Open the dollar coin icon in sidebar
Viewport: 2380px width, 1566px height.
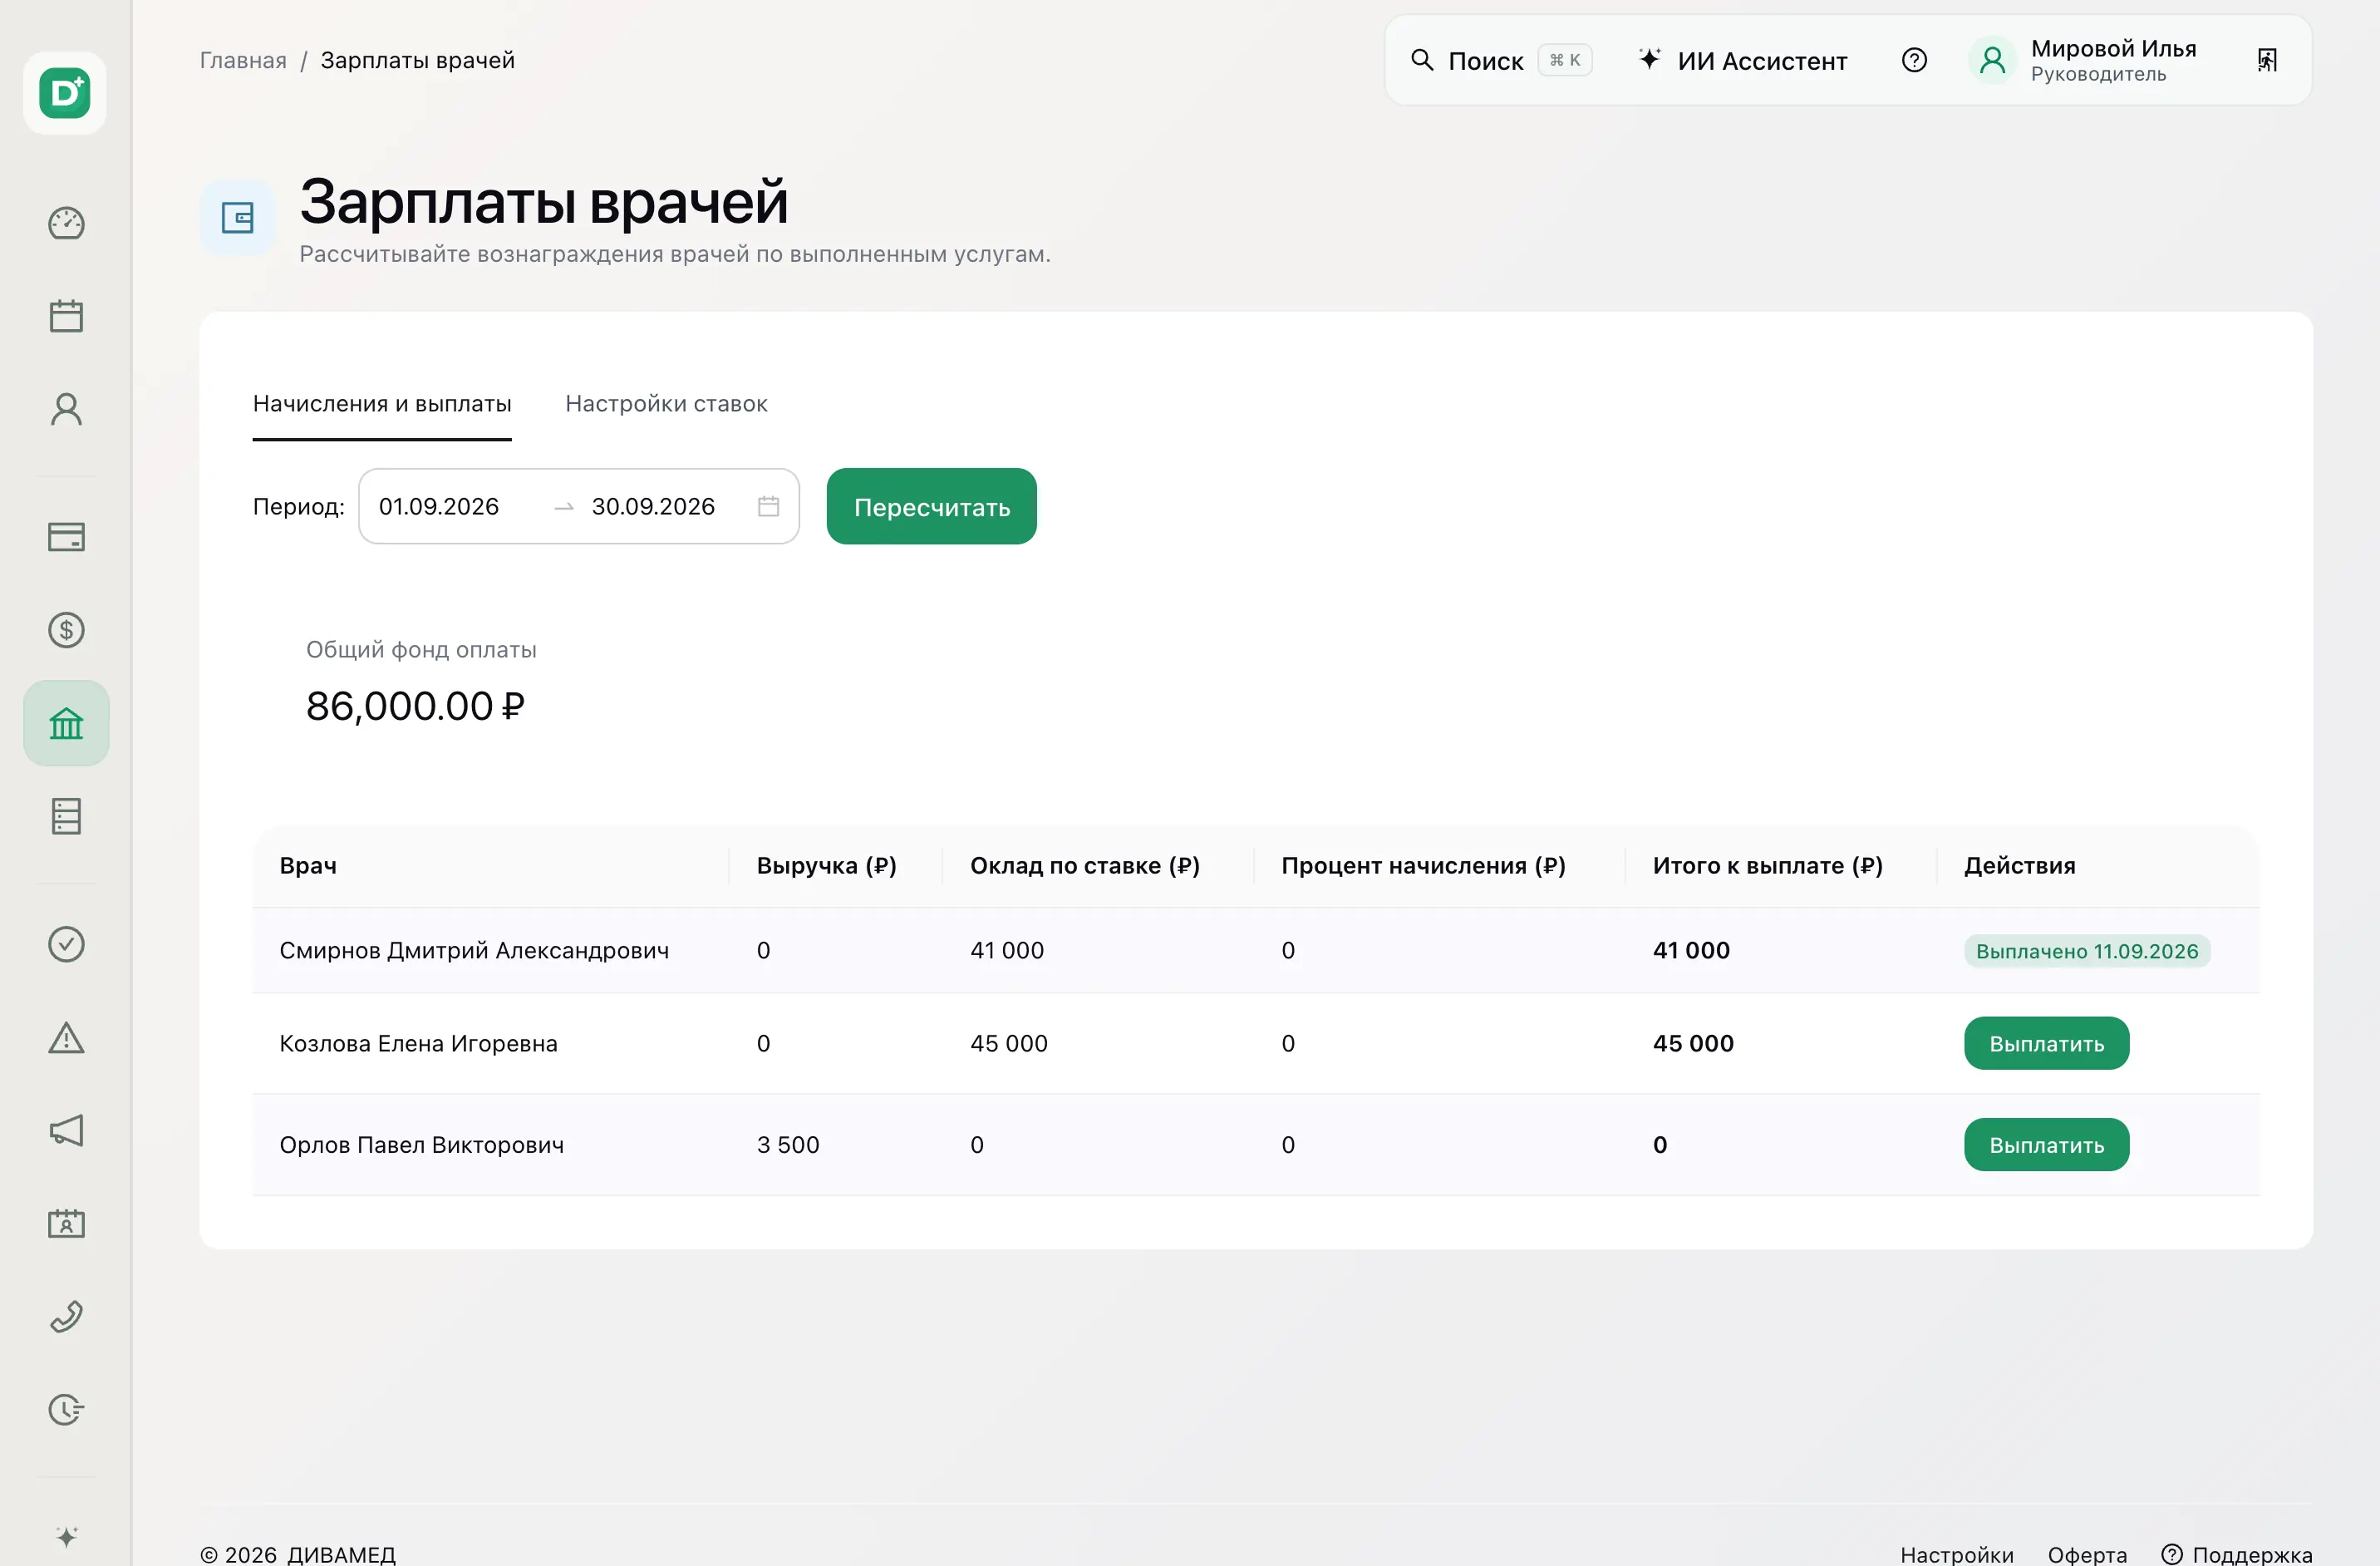tap(66, 630)
